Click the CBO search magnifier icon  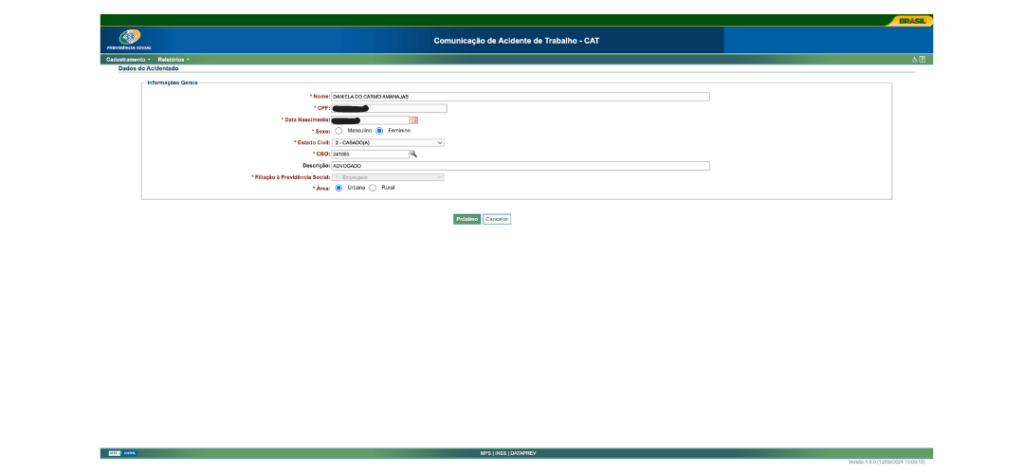(413, 154)
